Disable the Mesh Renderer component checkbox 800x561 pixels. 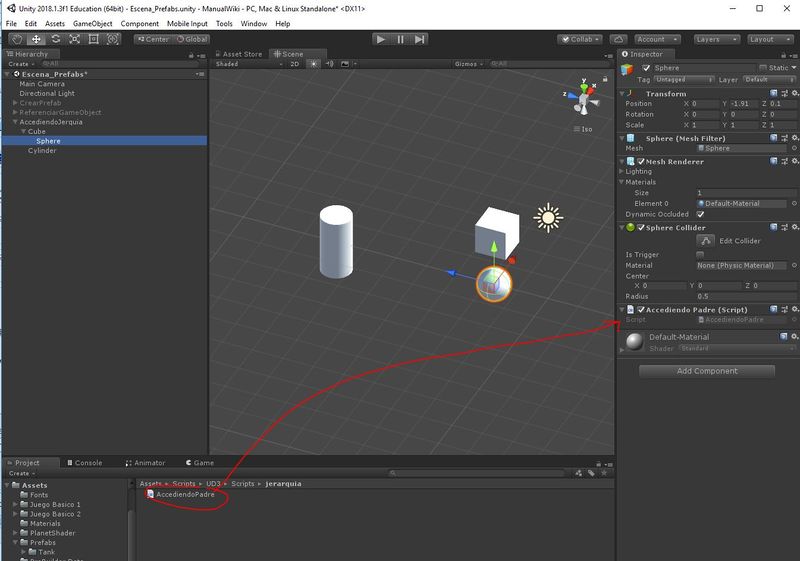coord(641,162)
